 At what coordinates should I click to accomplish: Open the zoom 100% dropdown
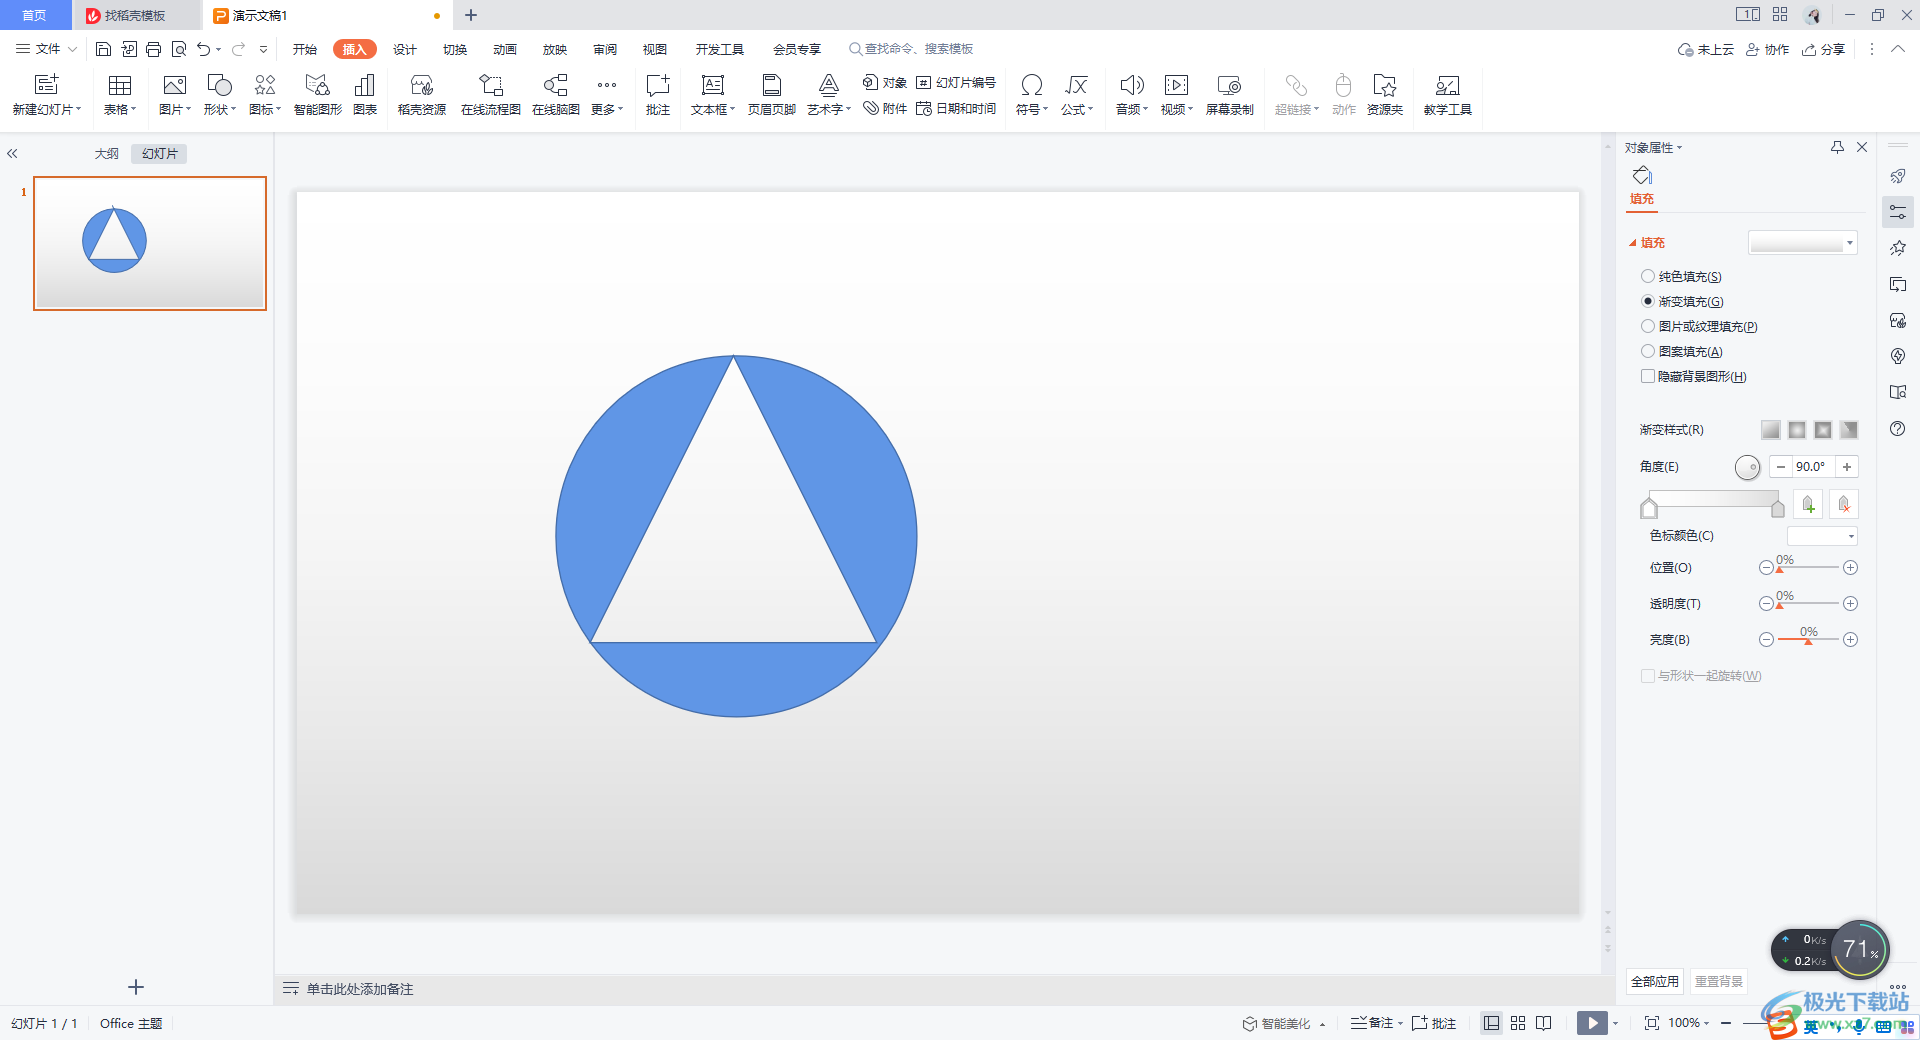tap(1689, 1023)
